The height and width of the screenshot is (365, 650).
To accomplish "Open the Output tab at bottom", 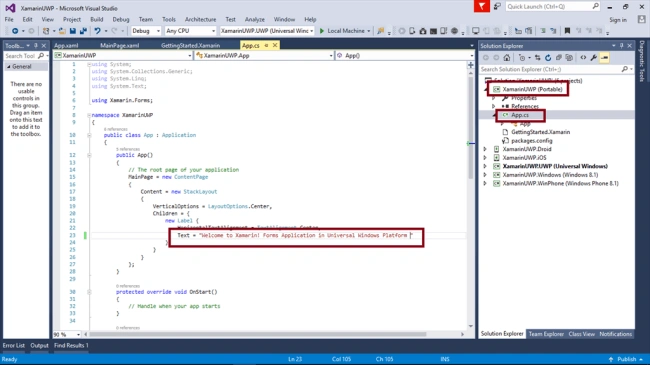I will [x=39, y=345].
